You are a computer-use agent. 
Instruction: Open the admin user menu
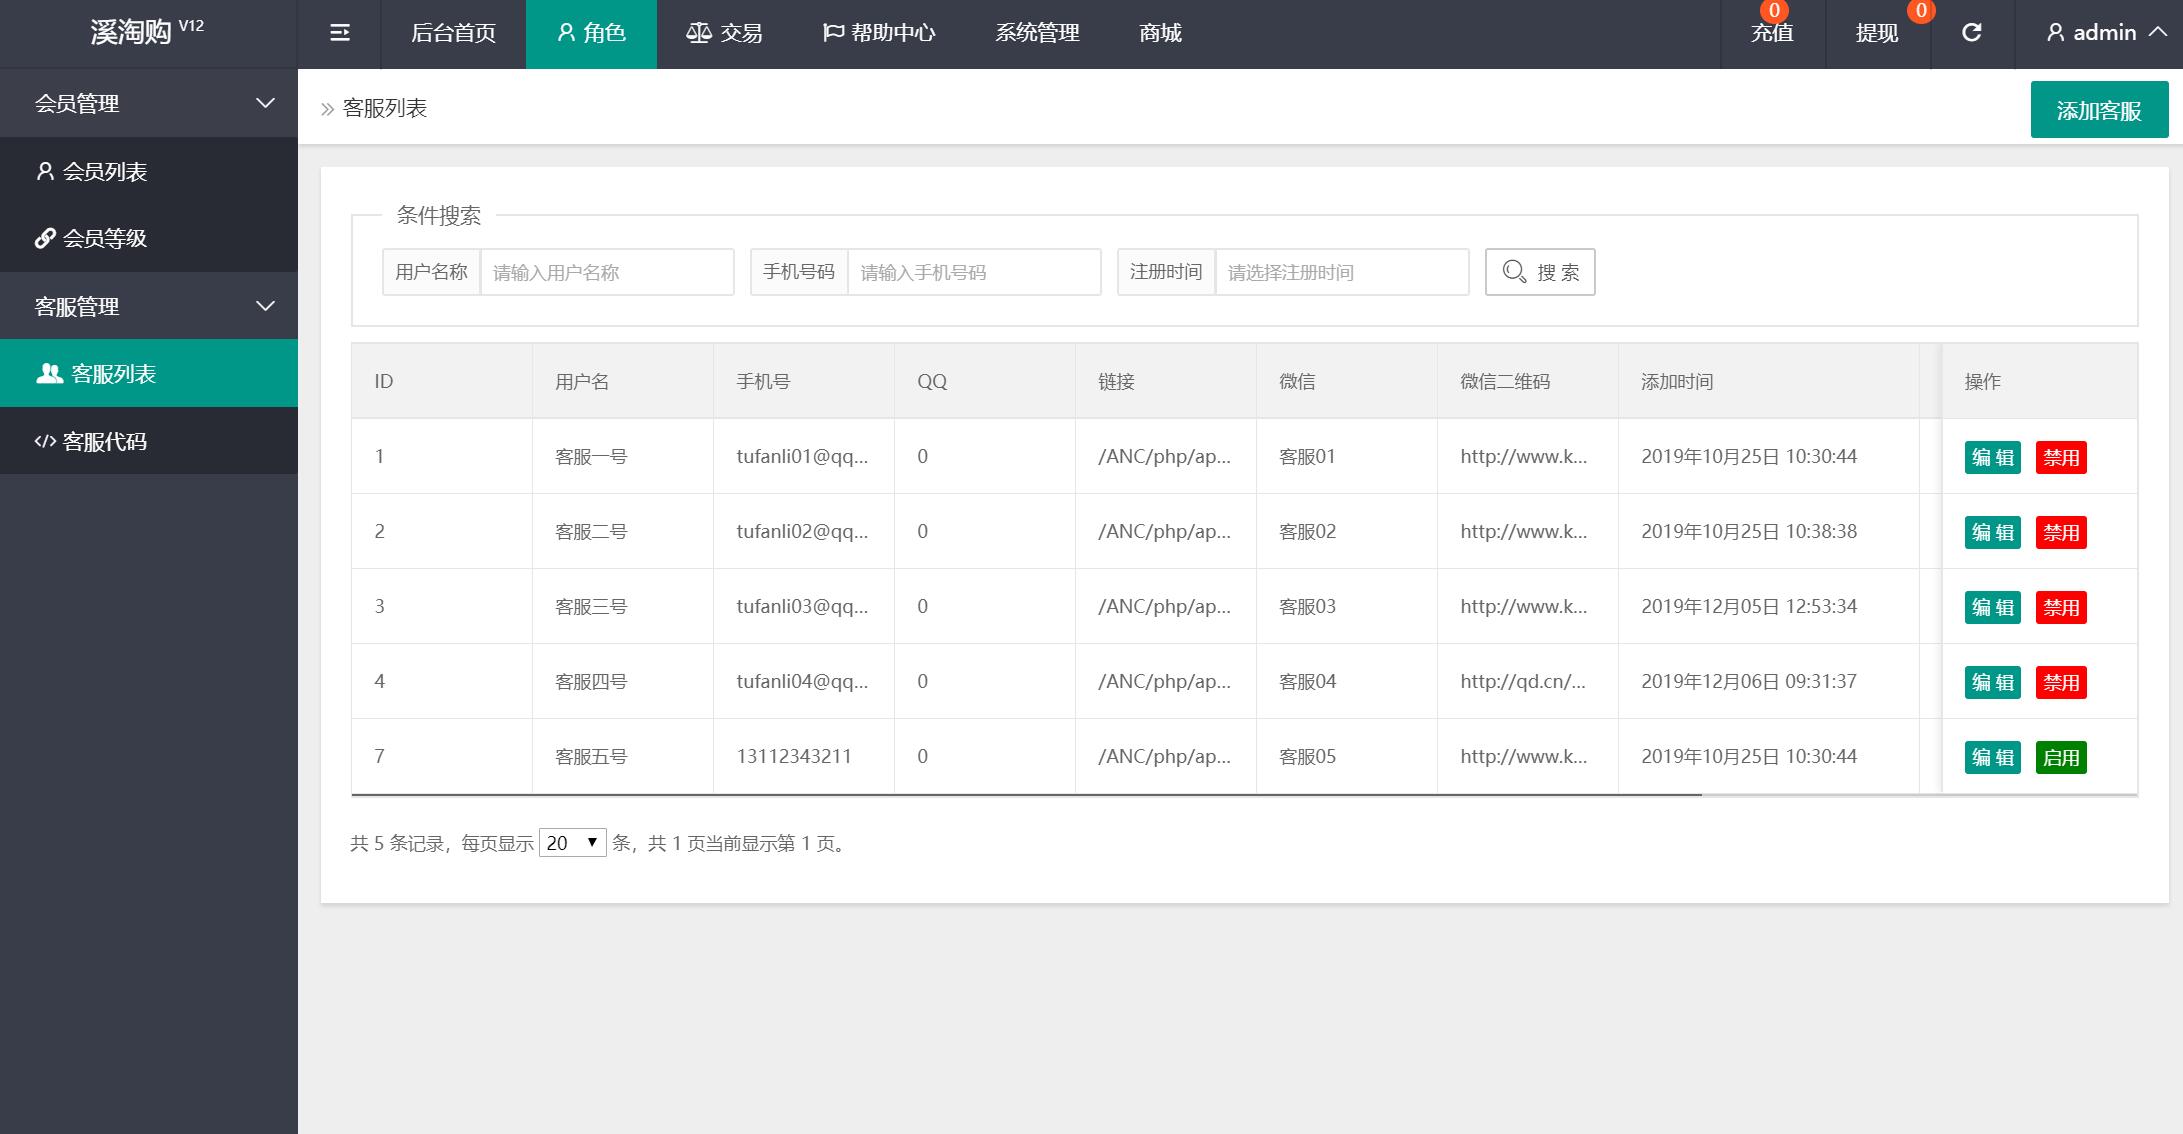2105,33
